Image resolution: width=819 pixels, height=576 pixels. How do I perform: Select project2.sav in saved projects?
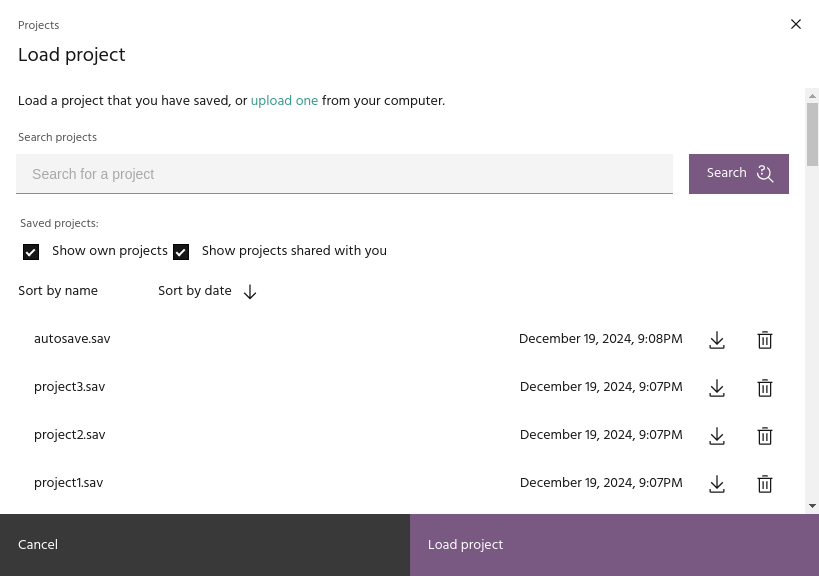point(69,435)
